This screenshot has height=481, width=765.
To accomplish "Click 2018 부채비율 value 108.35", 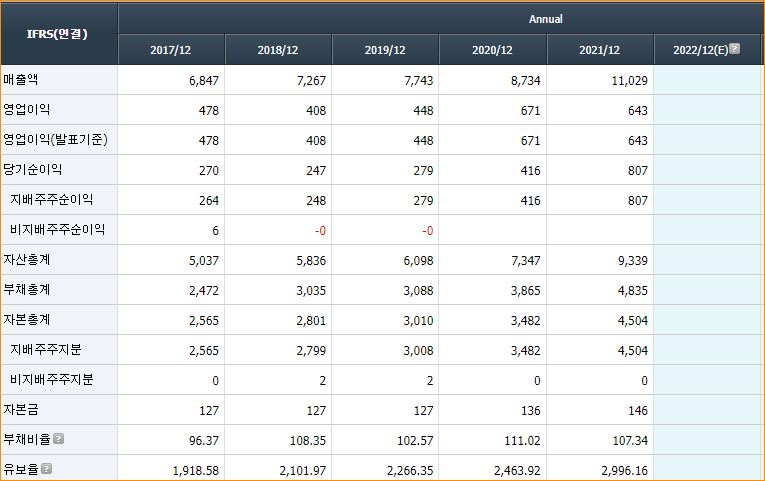I will [308, 441].
